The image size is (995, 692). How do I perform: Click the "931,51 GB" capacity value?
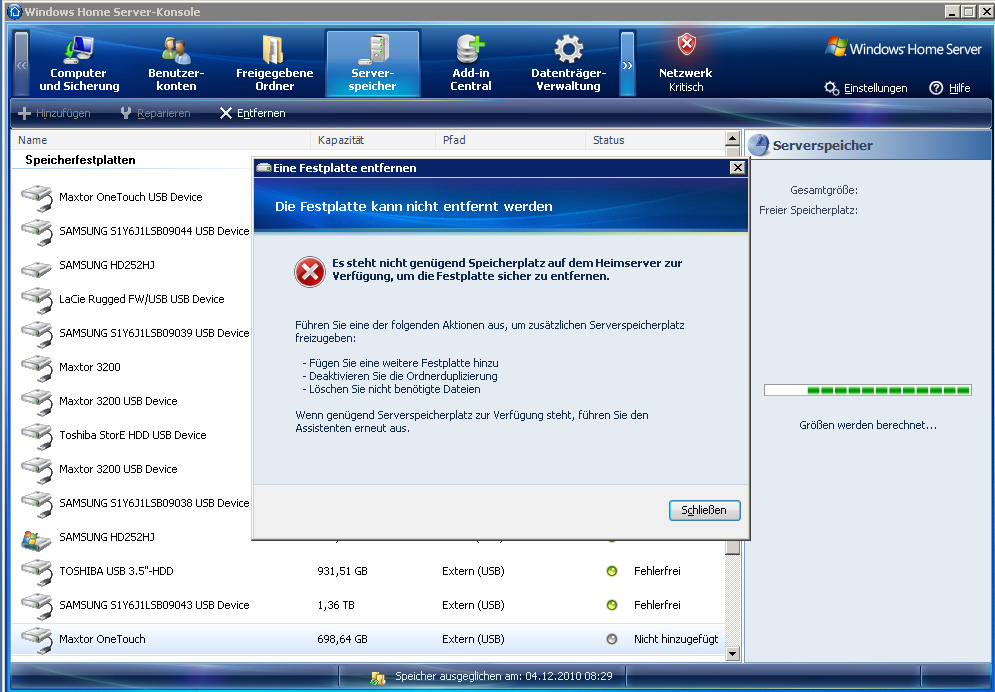click(x=342, y=571)
